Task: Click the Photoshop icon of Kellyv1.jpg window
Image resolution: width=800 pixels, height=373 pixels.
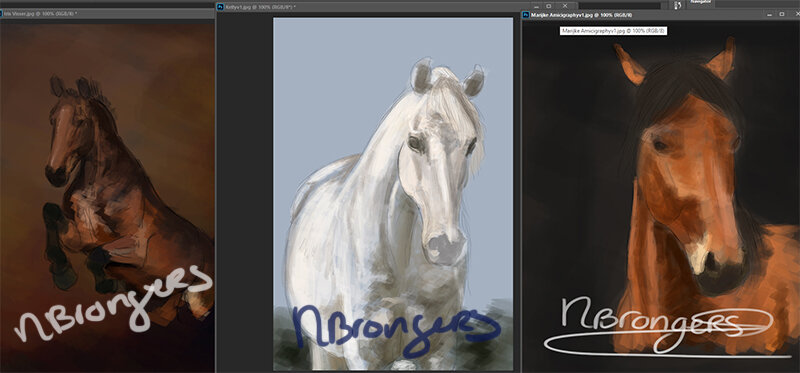Action: (x=220, y=7)
